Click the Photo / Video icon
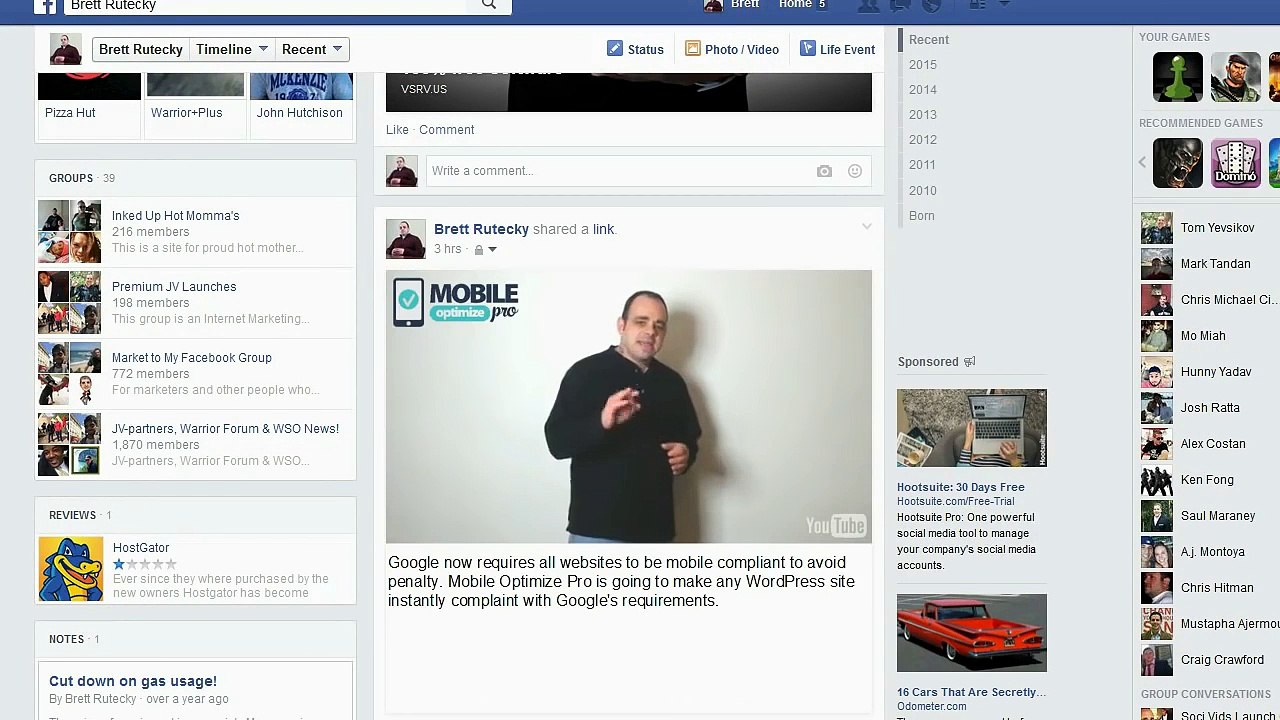 pyautogui.click(x=692, y=48)
